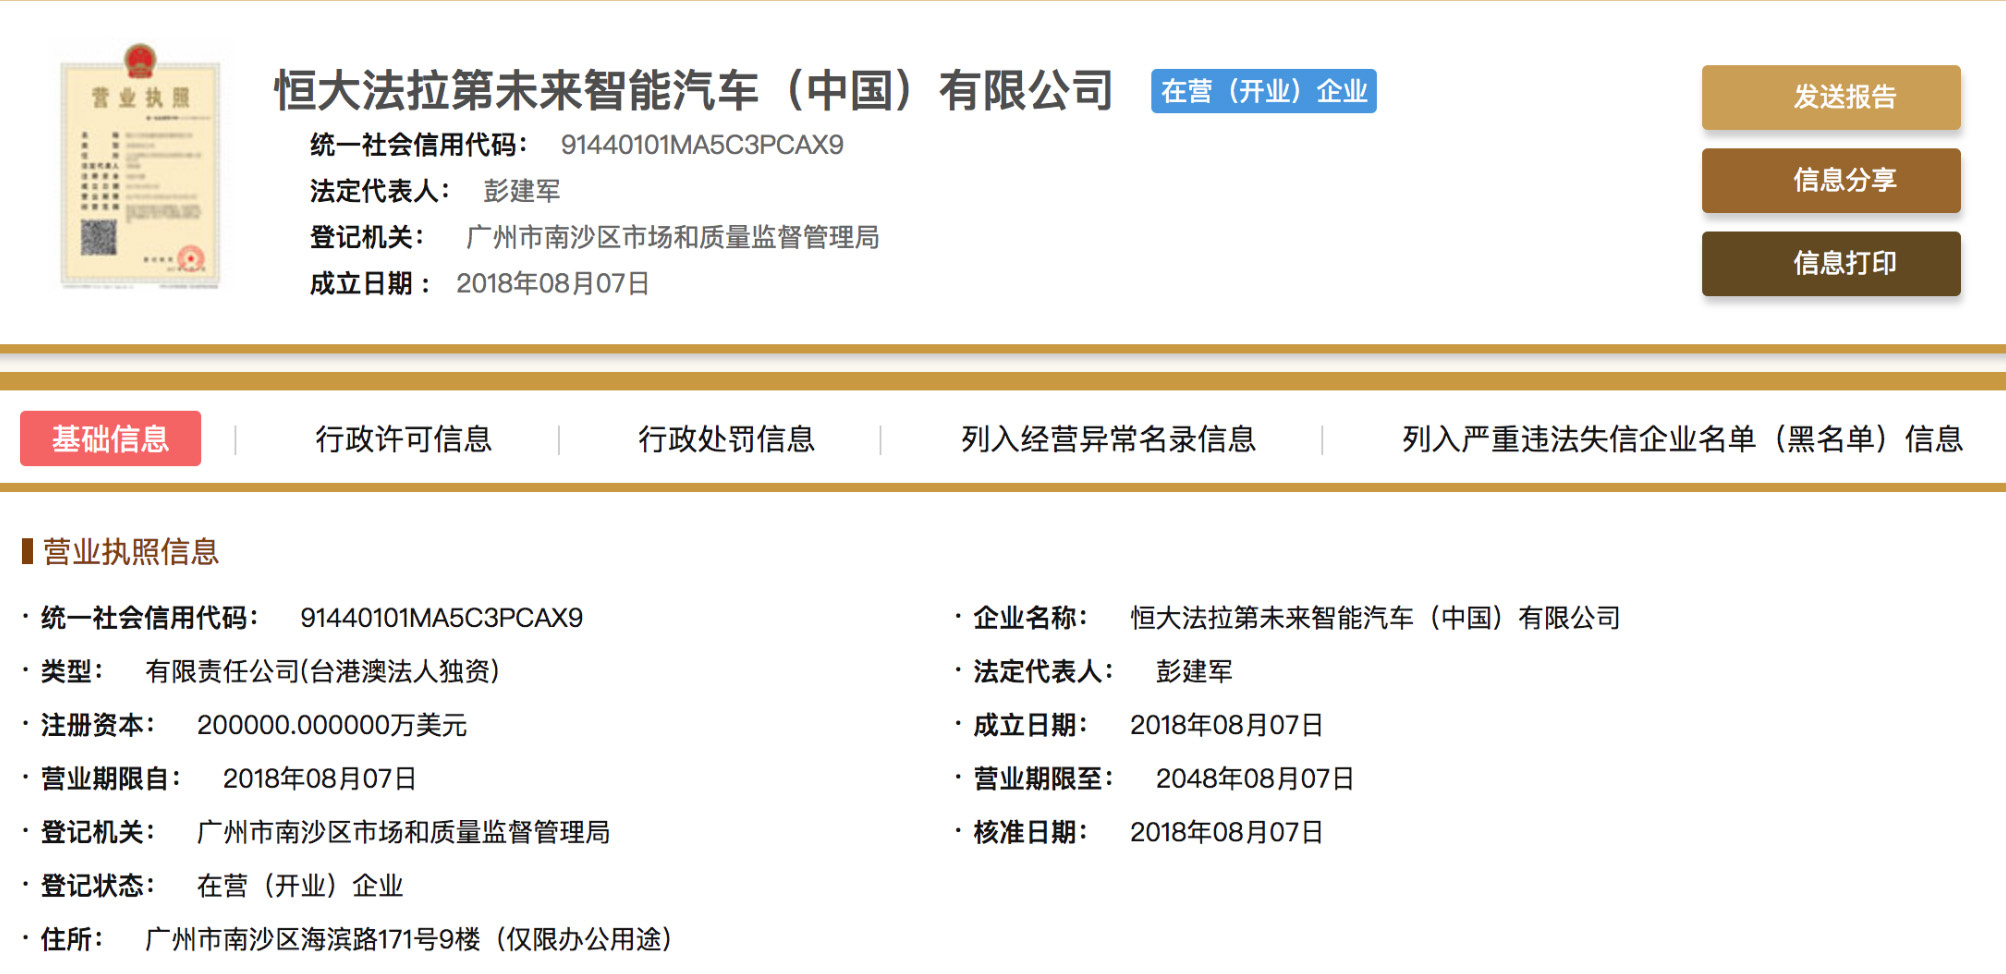Screen dimensions: 2006x974
Task: Click company type 有限责任公司(台港澳法人独资)
Action: coord(322,671)
